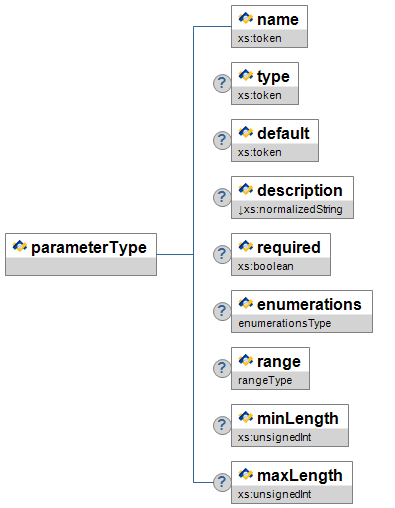Click the default element icon
The image size is (395, 508).
click(246, 132)
